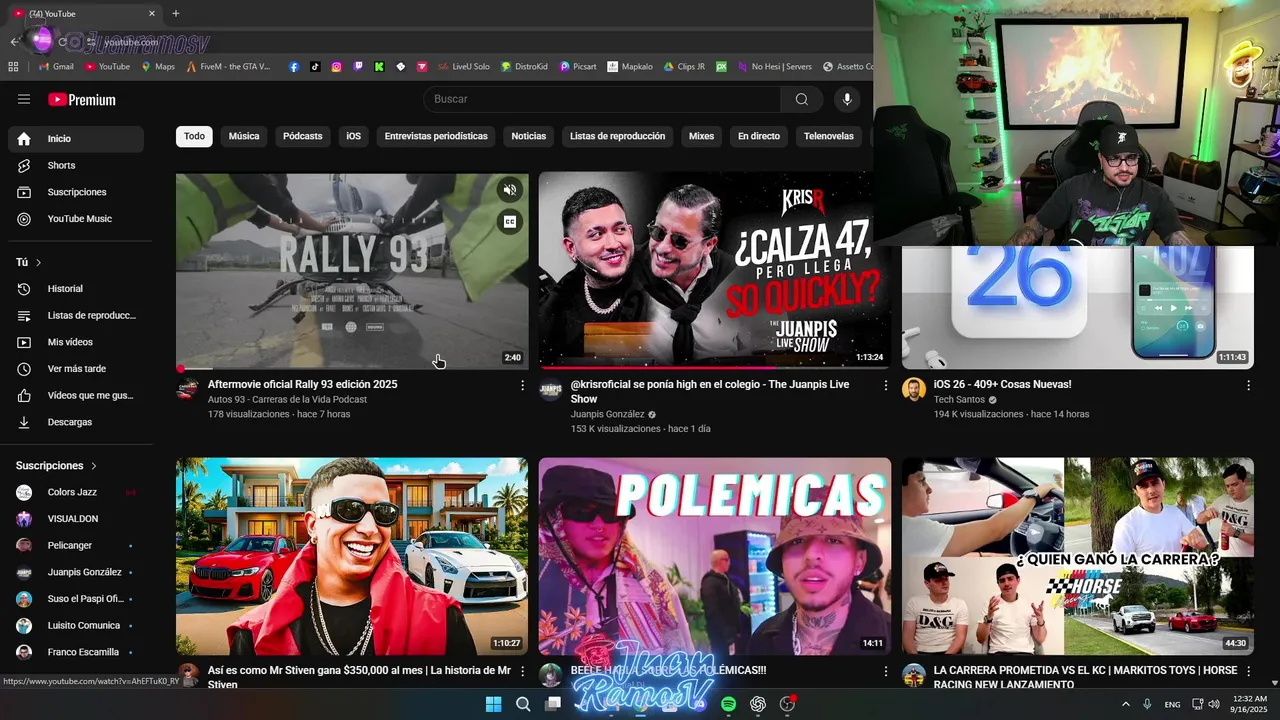Open the iOS 26 video thumbnail
Image resolution: width=1280 pixels, height=720 pixels.
(1078, 308)
